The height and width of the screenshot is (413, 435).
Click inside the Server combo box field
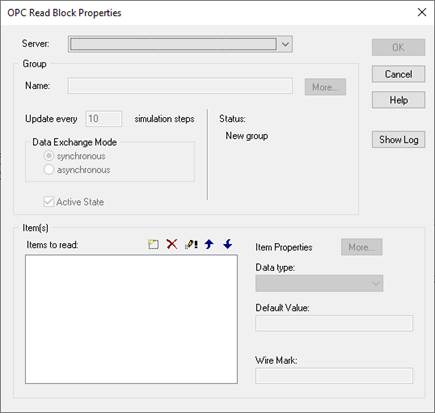tap(173, 44)
